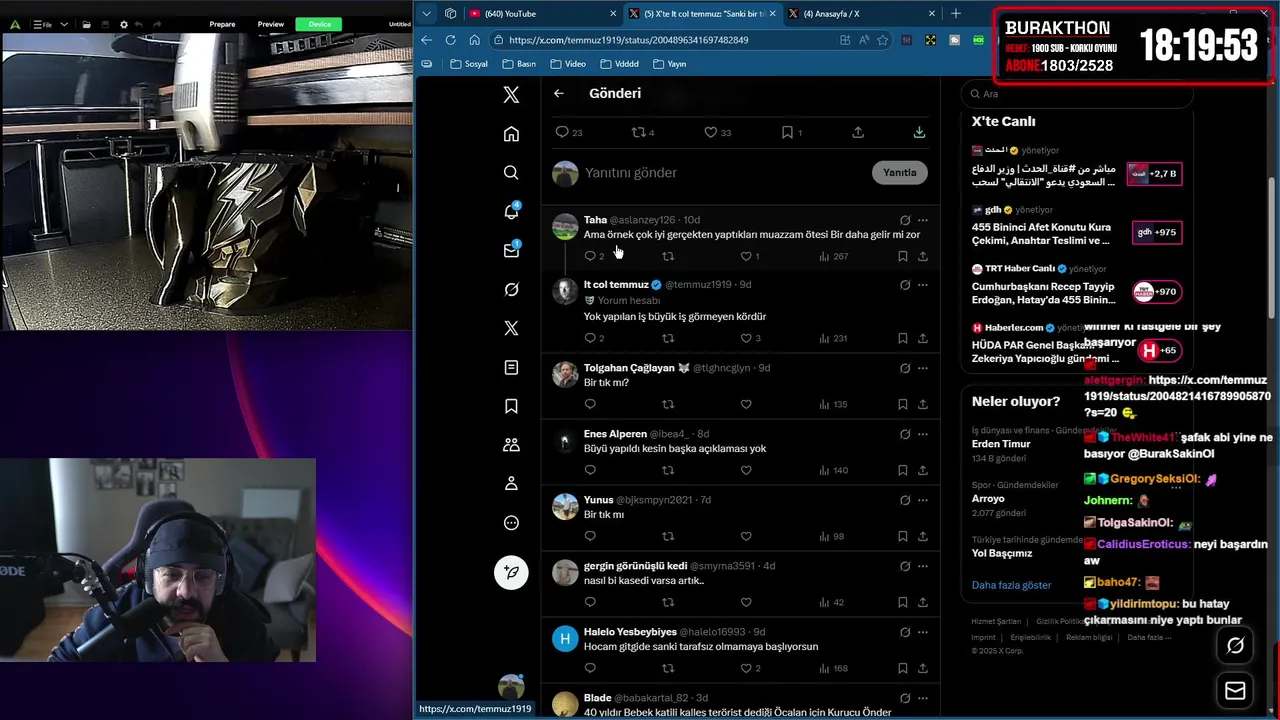Share gergin görünüşlü kedi's reply
The width and height of the screenshot is (1280, 720).
coord(922,602)
